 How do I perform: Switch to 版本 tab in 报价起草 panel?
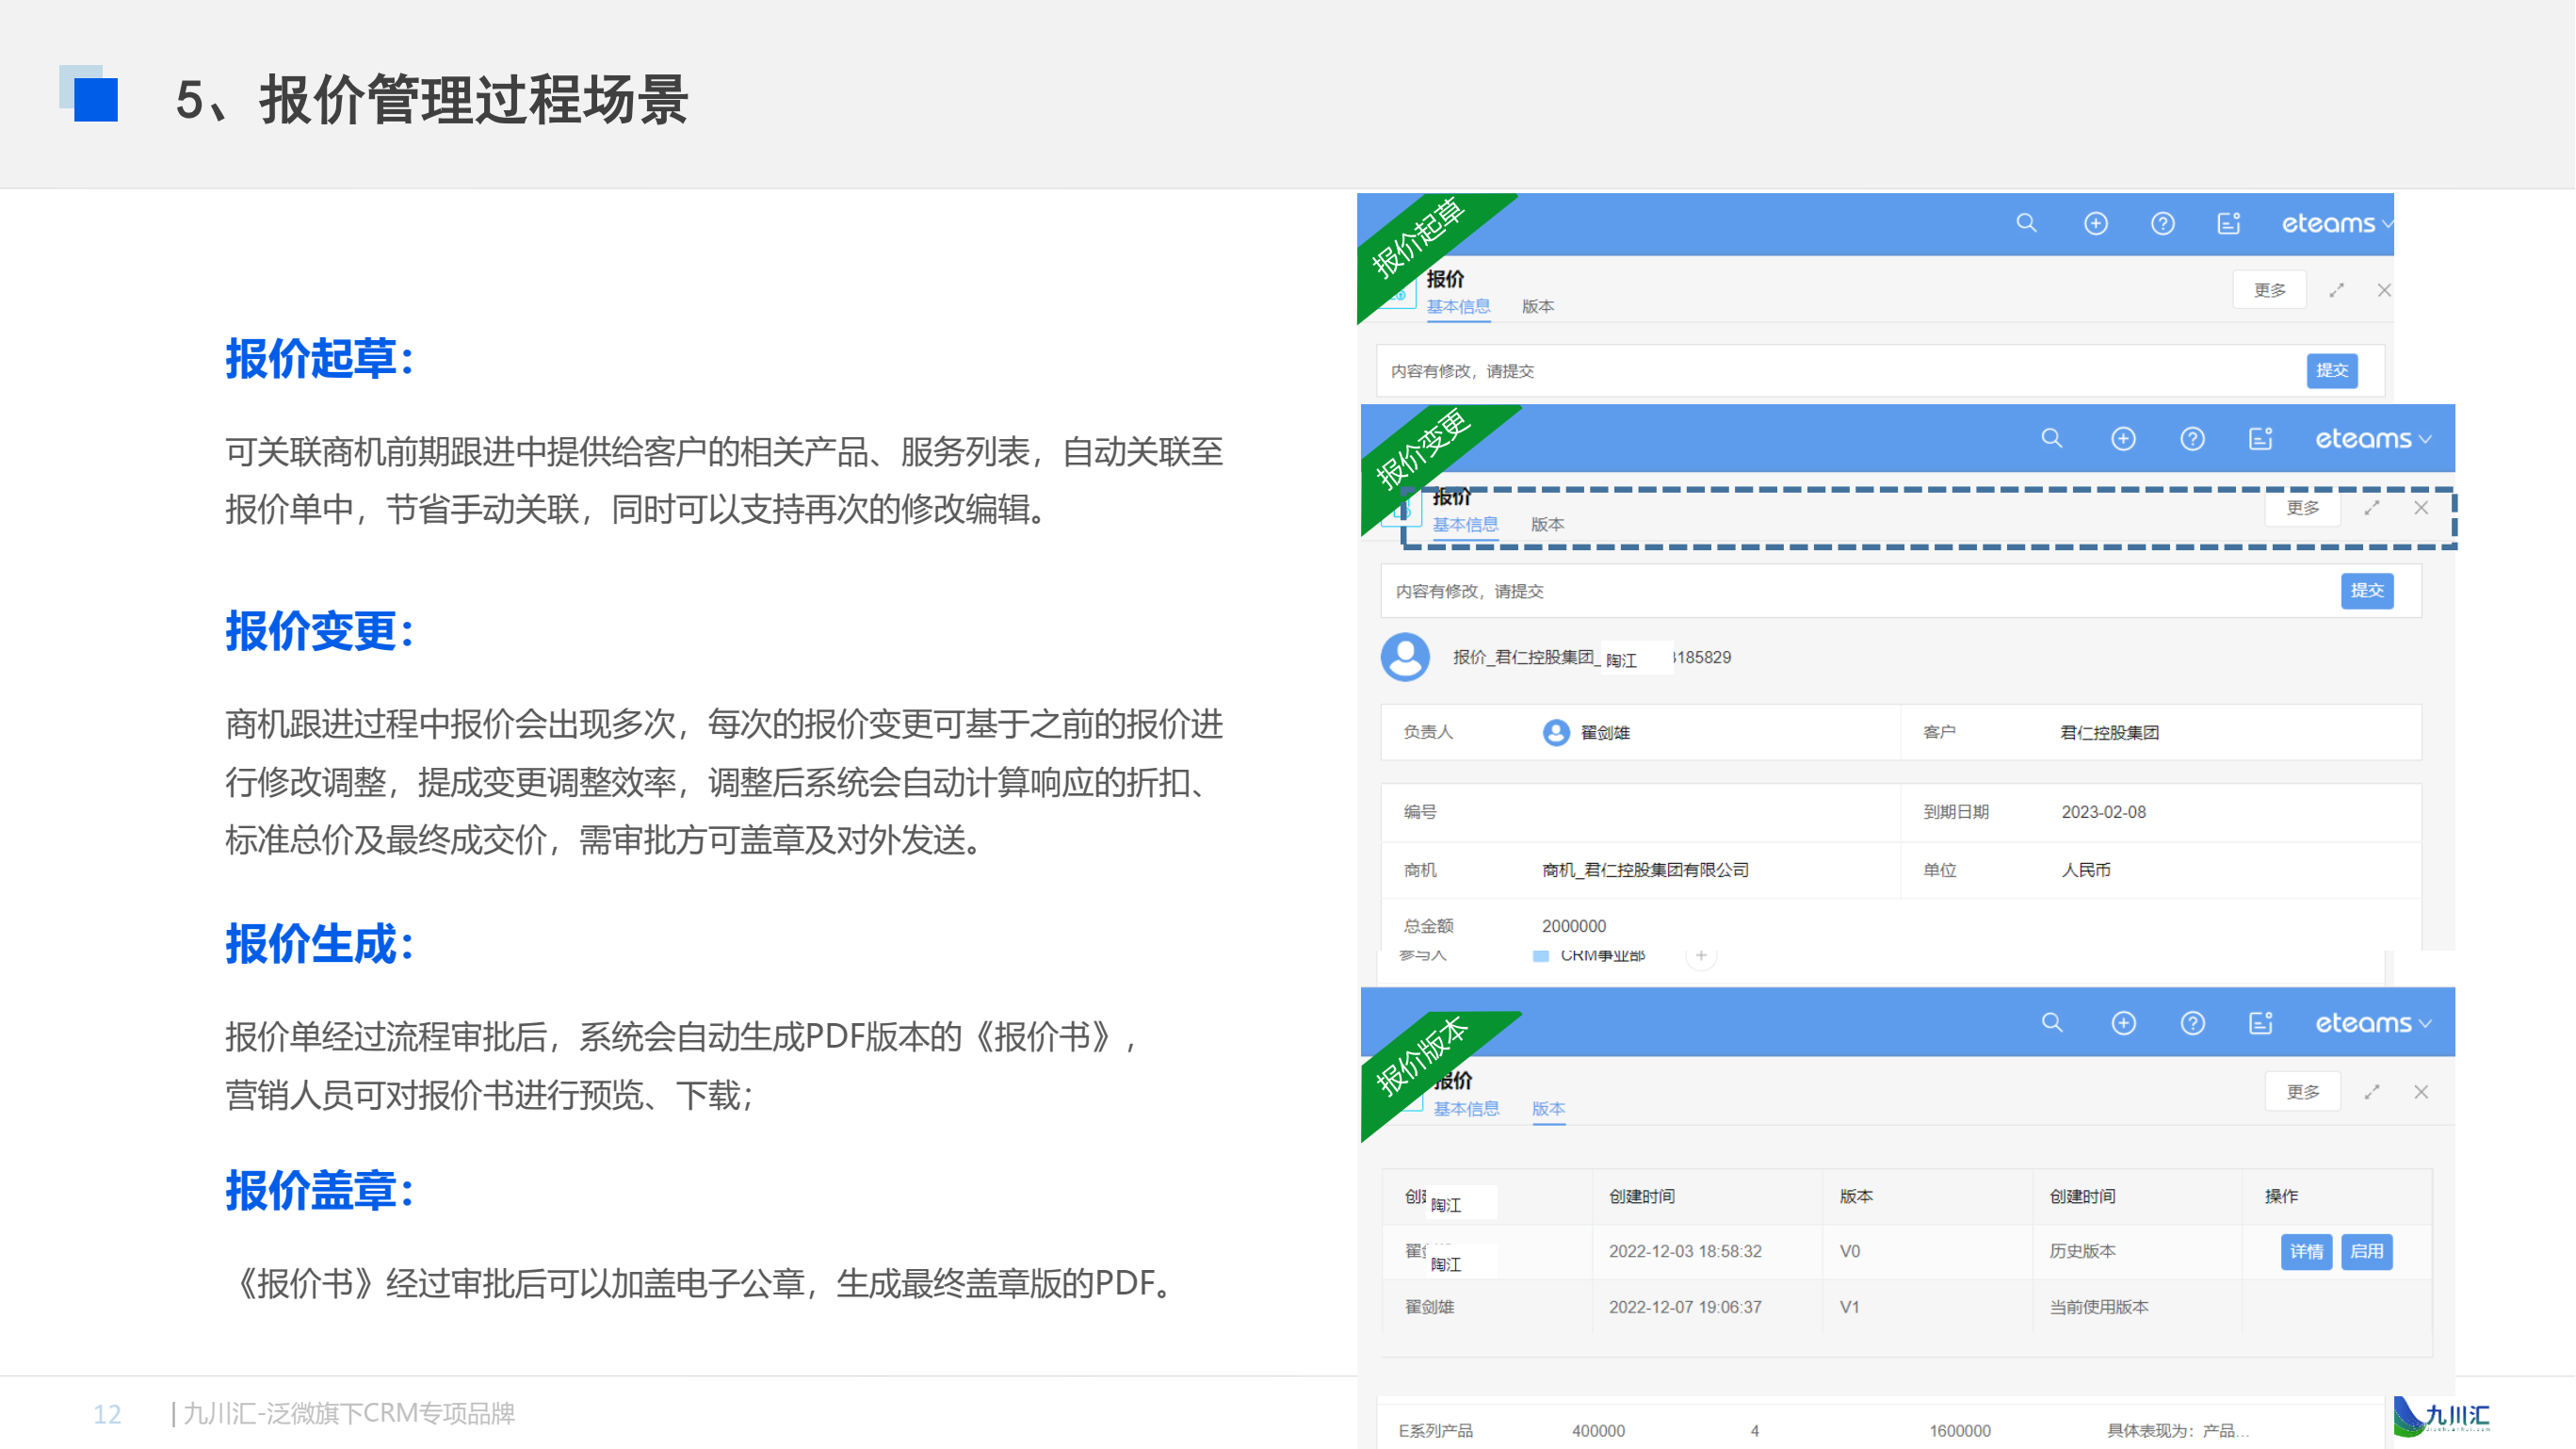[x=1537, y=306]
